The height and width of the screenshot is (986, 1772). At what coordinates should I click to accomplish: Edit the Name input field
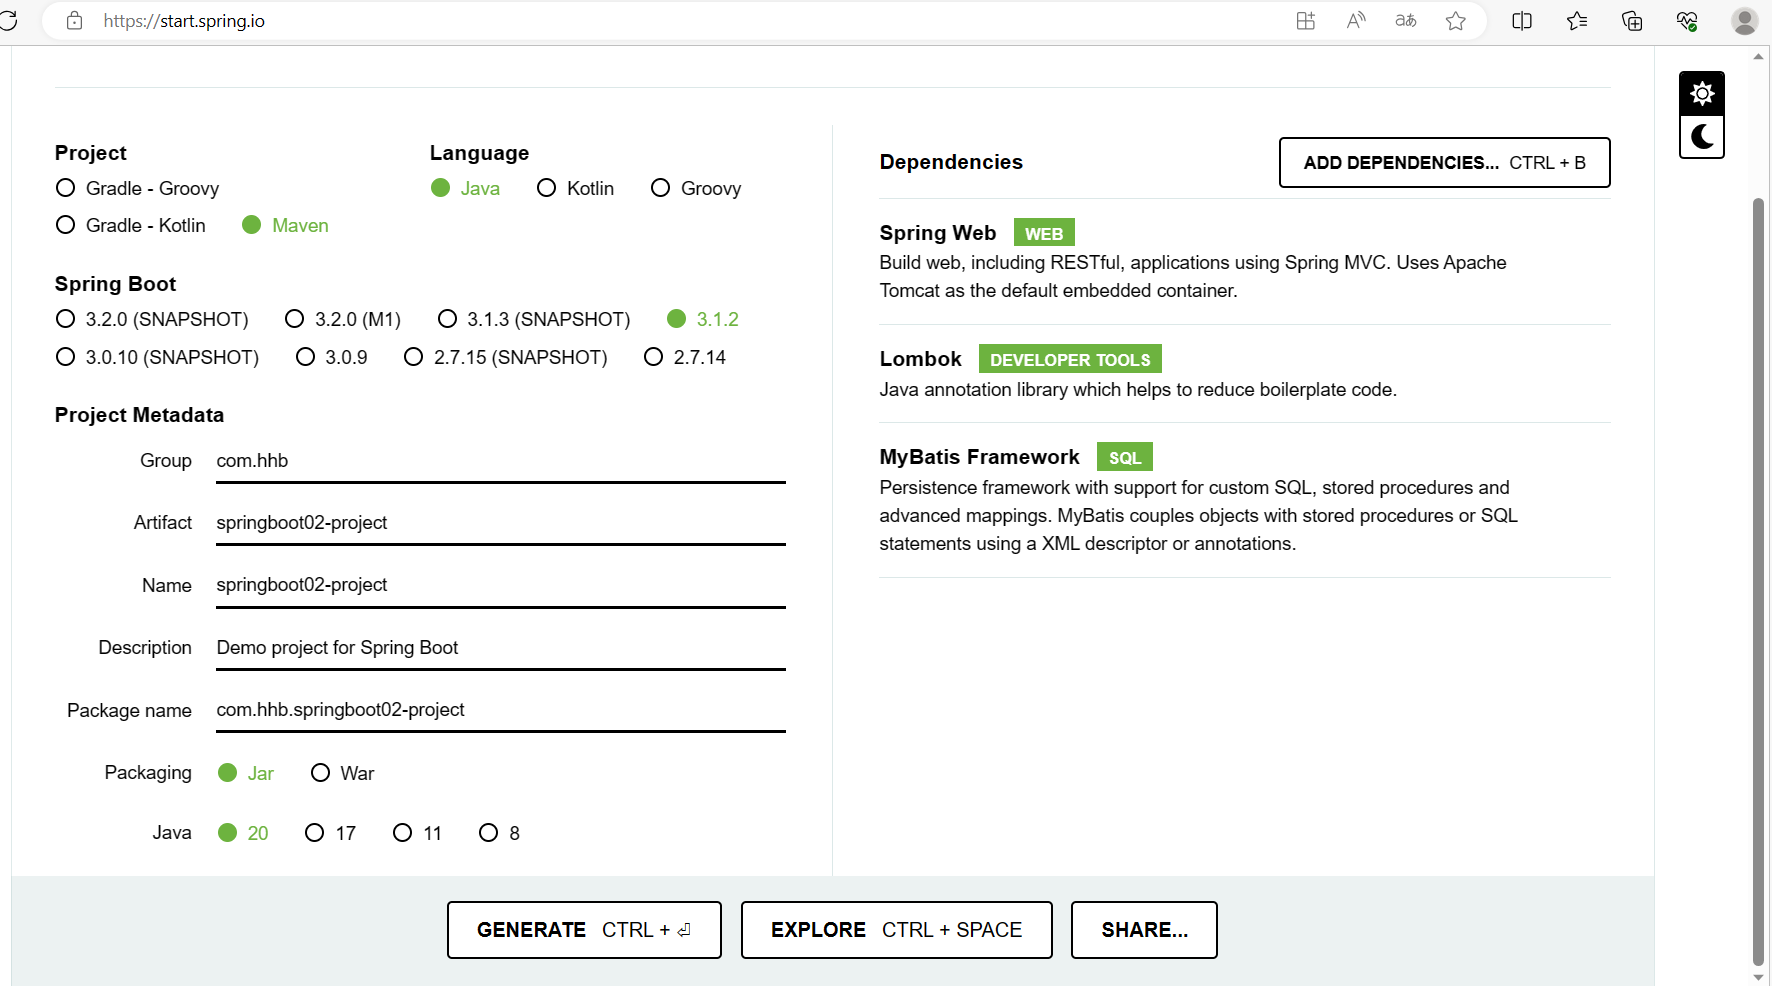coord(501,585)
